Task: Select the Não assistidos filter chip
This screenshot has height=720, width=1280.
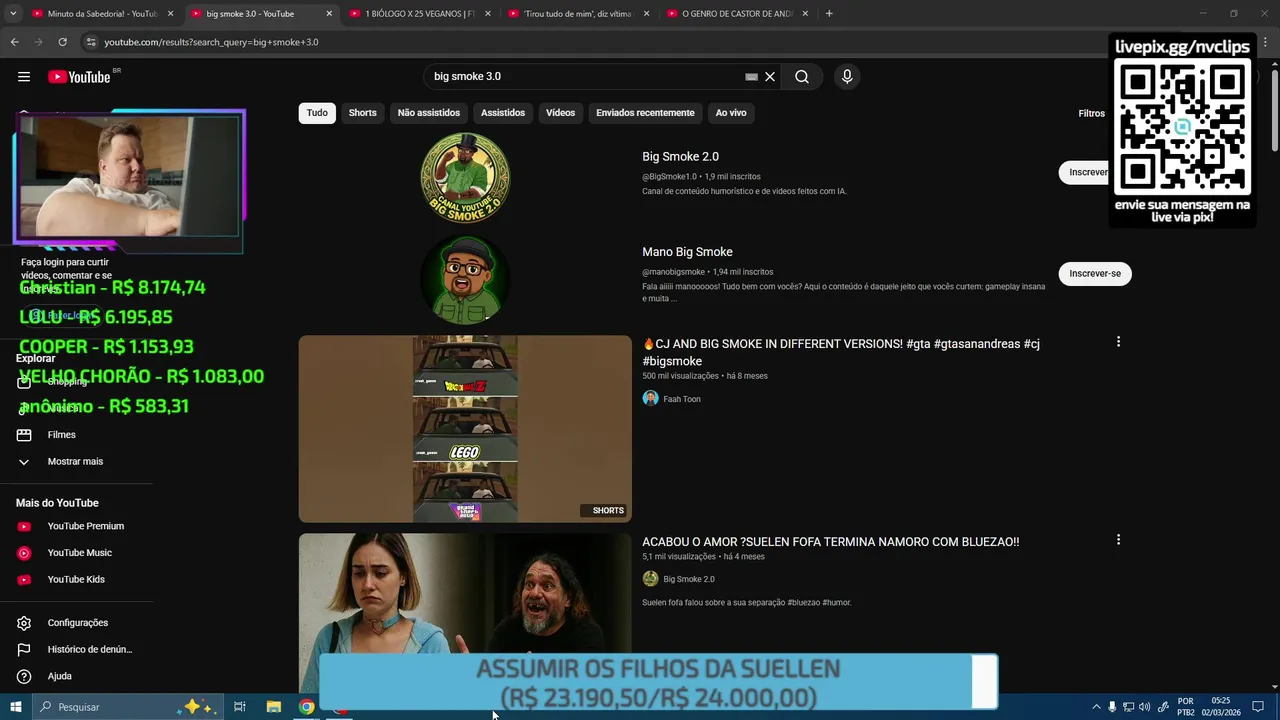Action: (429, 113)
